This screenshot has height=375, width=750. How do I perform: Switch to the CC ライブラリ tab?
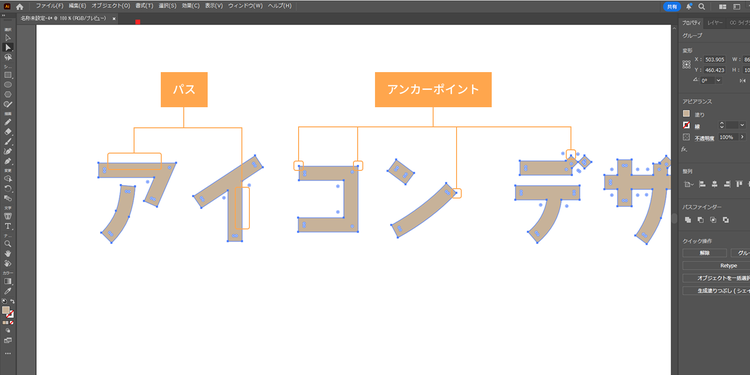739,23
